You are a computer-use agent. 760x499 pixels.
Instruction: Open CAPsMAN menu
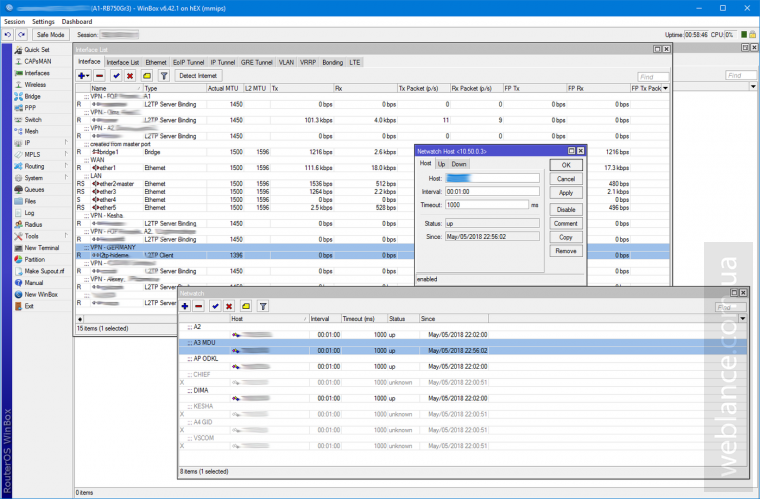pos(38,61)
